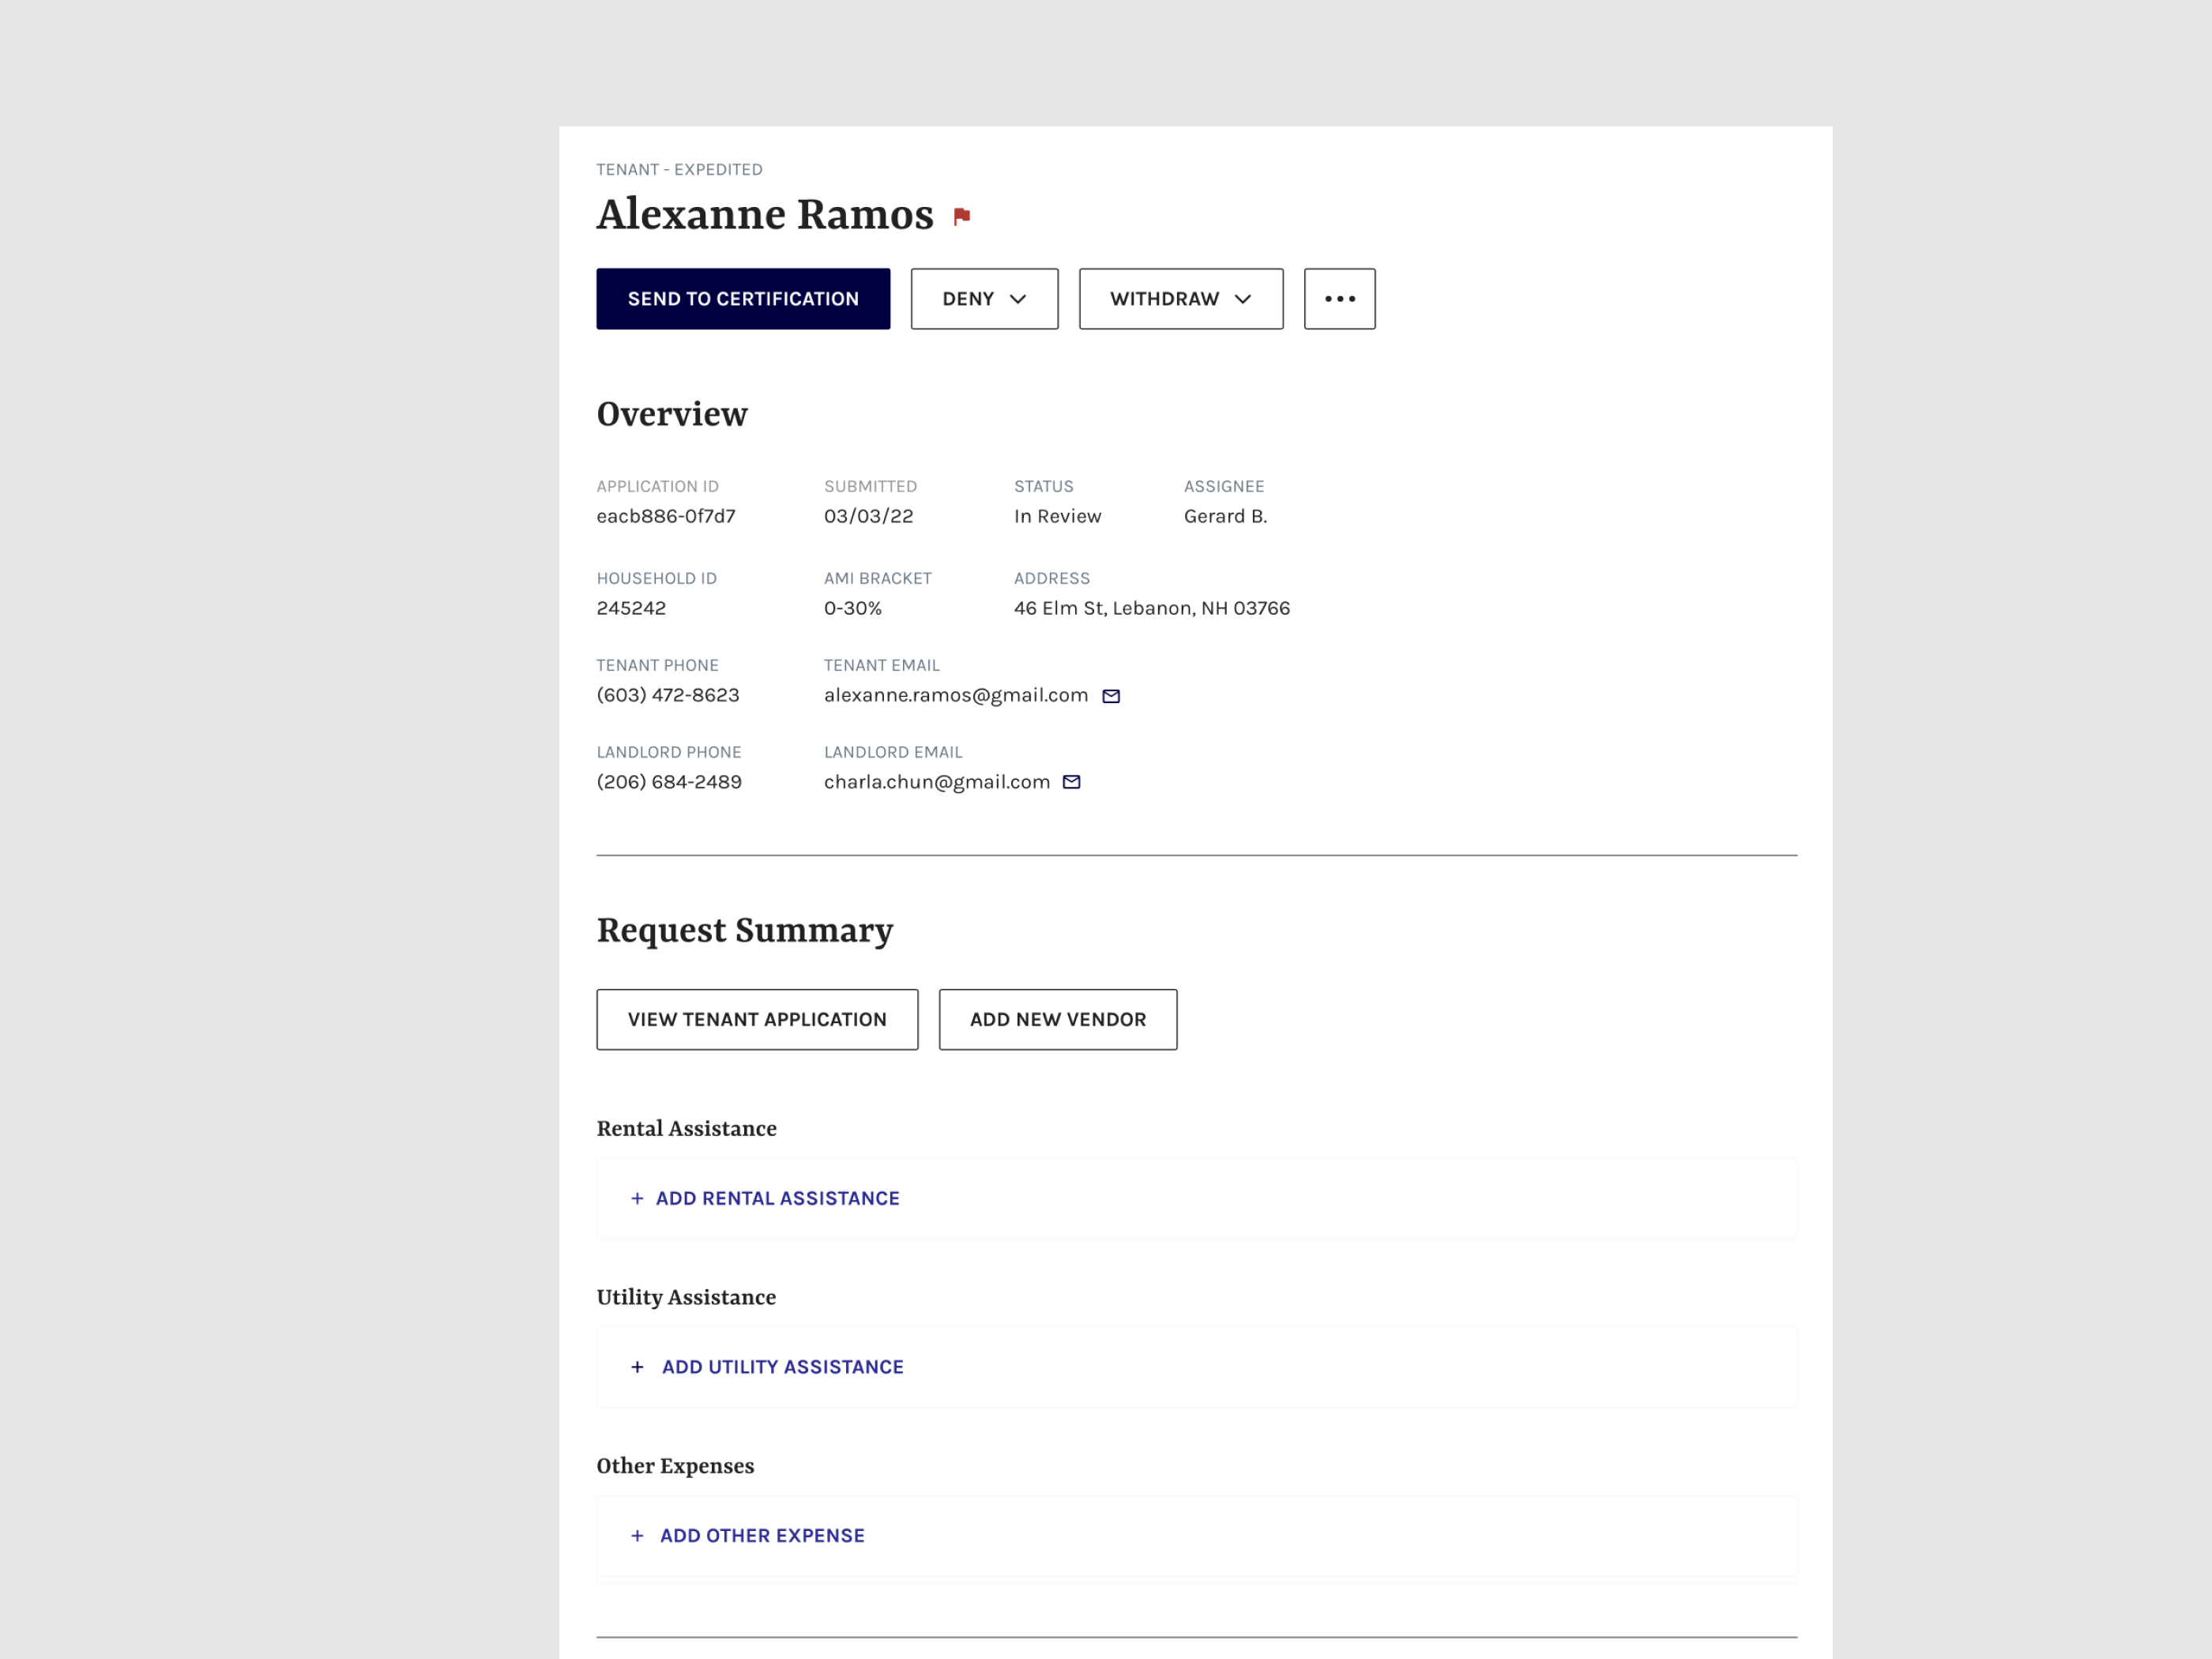
Task: Click the red flag icon beside Alexanne Ramos
Action: pyautogui.click(x=962, y=214)
